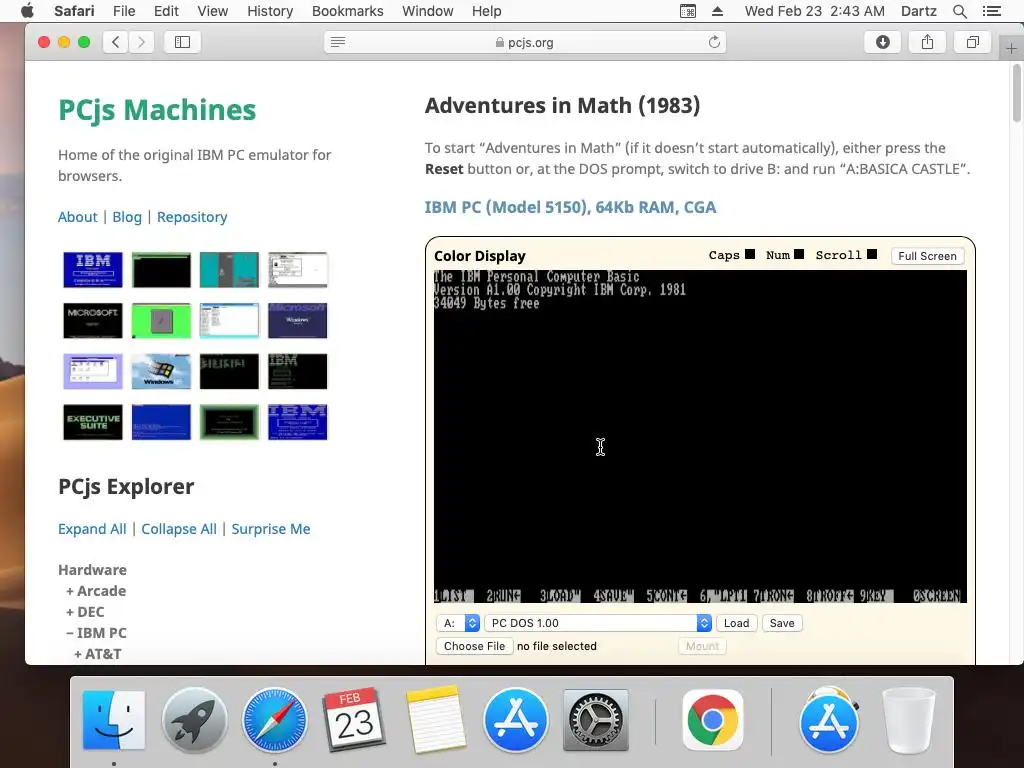
Task: Click the Save diskette button
Action: tap(782, 623)
